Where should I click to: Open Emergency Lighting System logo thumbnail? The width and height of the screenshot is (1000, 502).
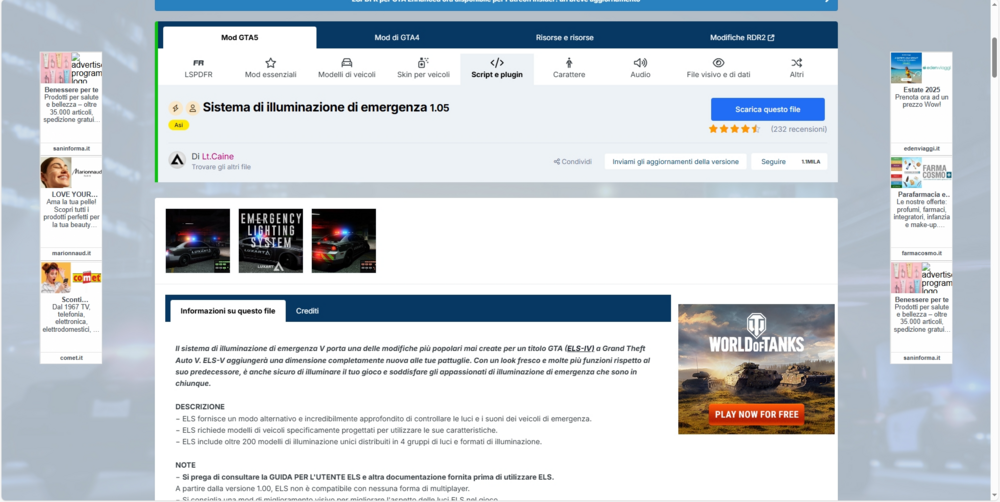(x=271, y=240)
